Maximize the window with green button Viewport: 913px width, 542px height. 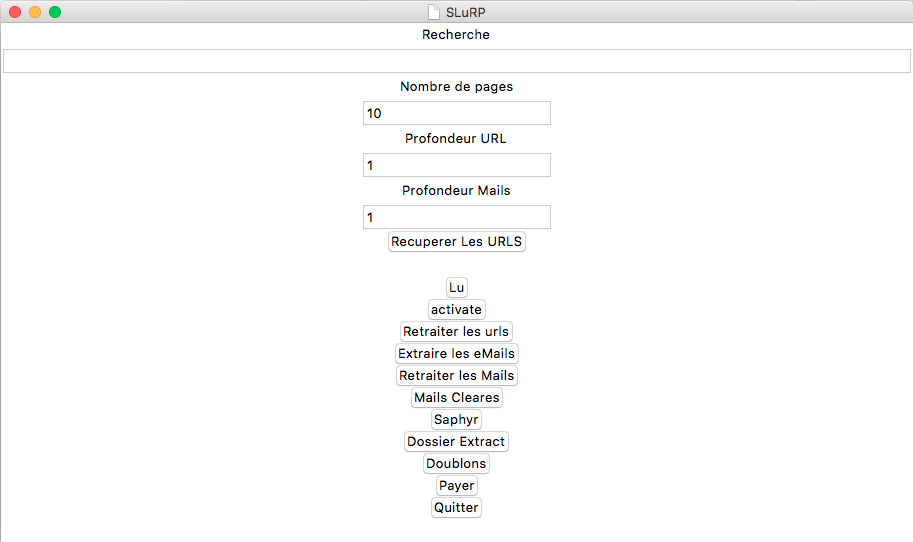point(55,12)
